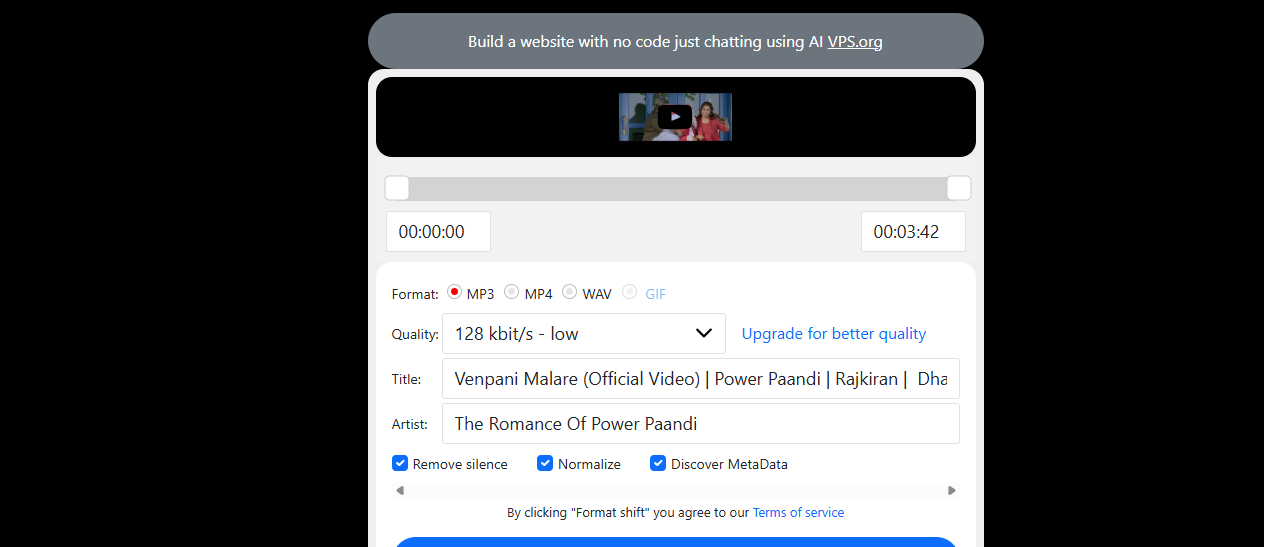Click the Title text field

(700, 379)
